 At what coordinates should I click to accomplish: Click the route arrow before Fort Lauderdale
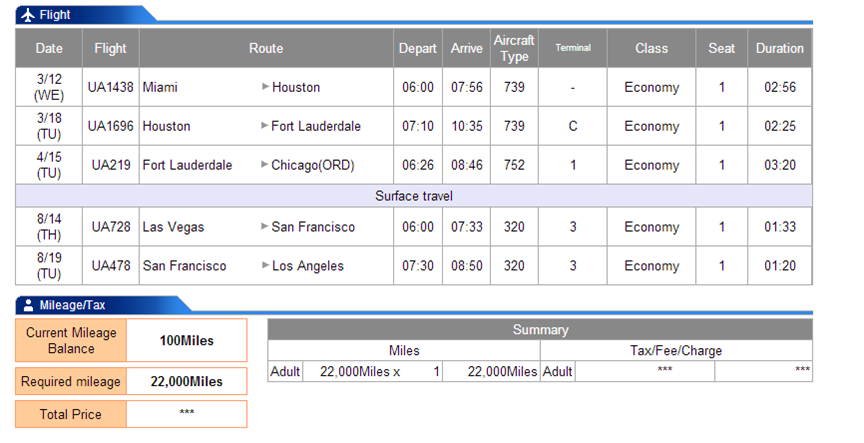[x=264, y=126]
